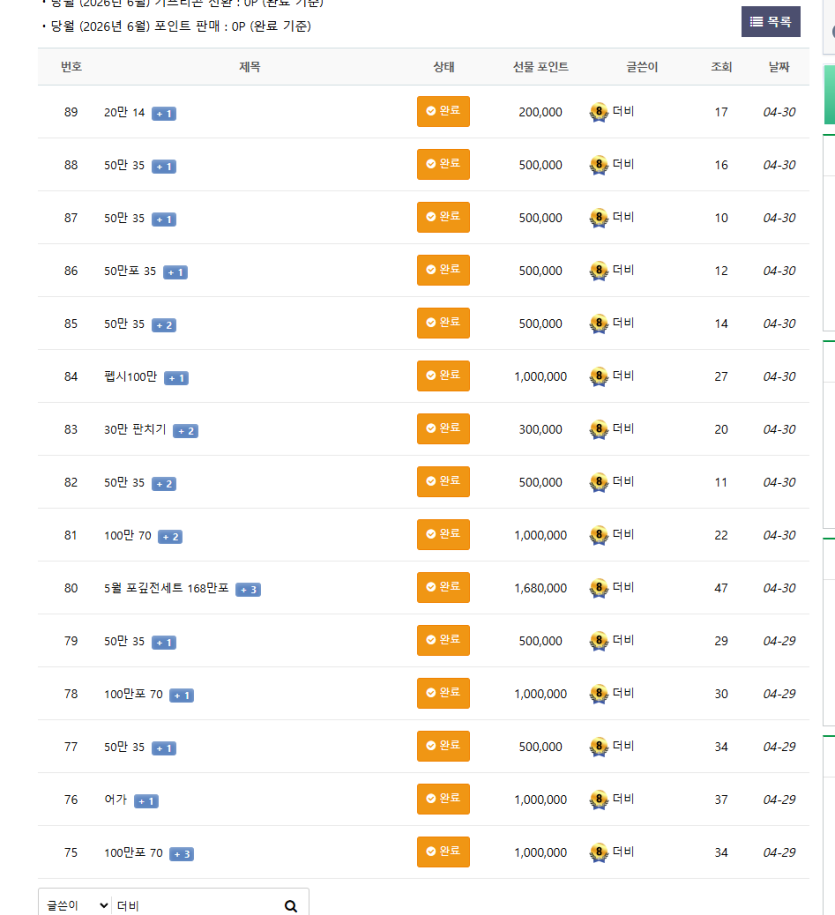Click 완료 status badge in row 88
Image resolution: width=835 pixels, height=915 pixels.
click(443, 164)
